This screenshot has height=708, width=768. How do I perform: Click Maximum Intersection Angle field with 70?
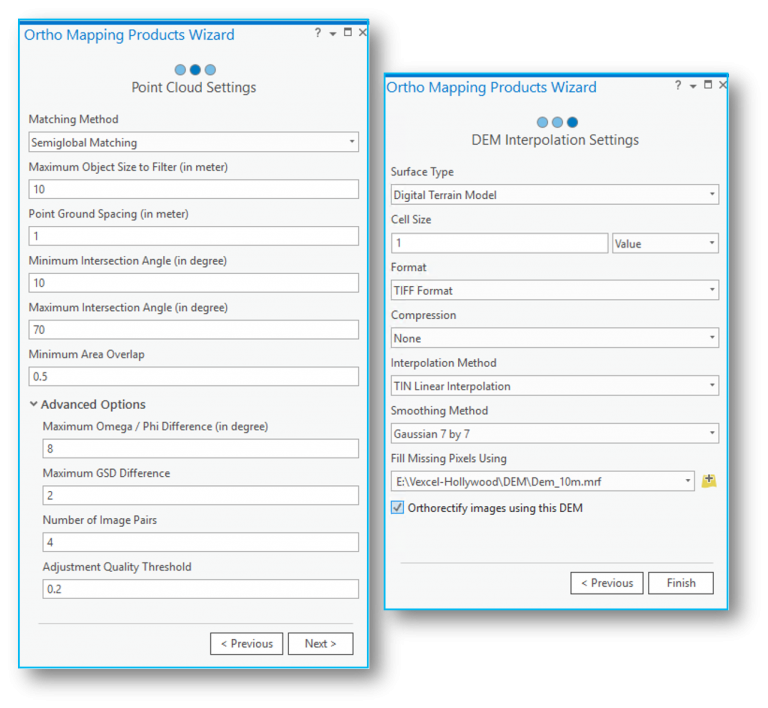coord(193,330)
